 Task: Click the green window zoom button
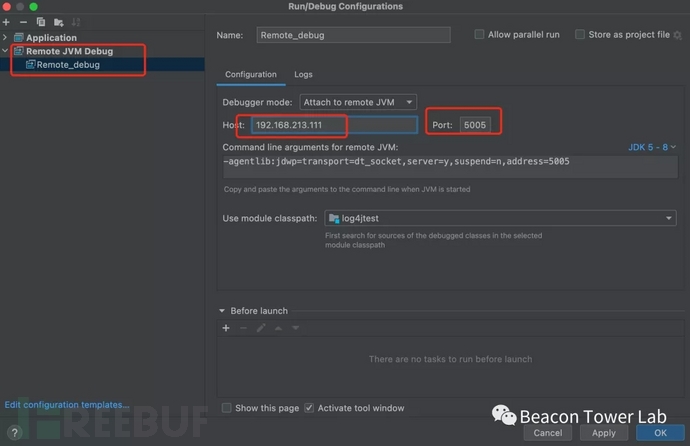click(33, 7)
